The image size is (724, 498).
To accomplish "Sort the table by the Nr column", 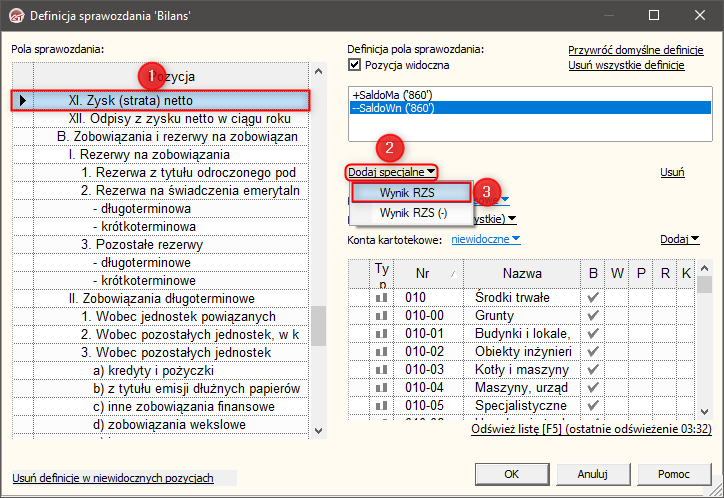I will (x=429, y=273).
